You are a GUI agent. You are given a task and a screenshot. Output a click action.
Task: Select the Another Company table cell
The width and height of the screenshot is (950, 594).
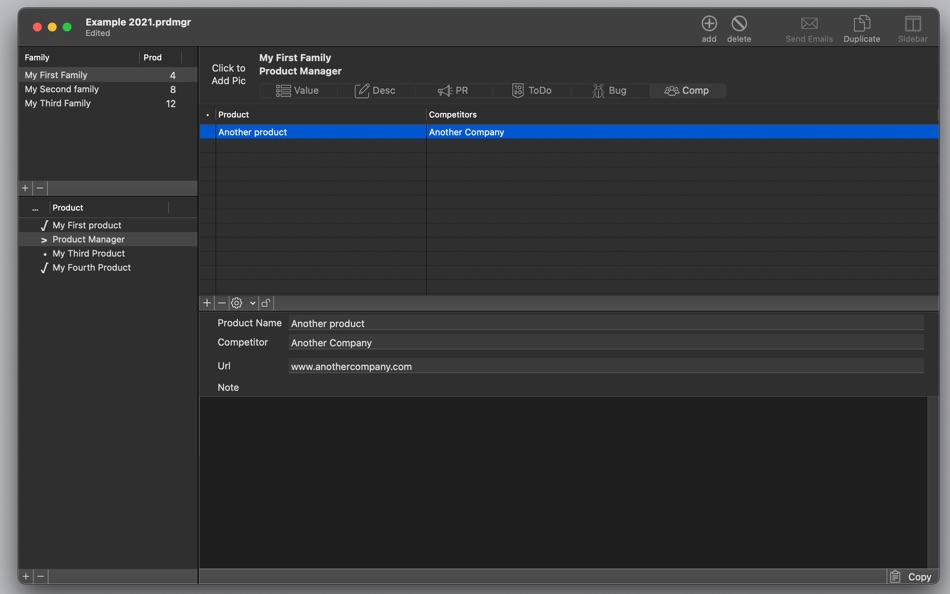pos(682,132)
